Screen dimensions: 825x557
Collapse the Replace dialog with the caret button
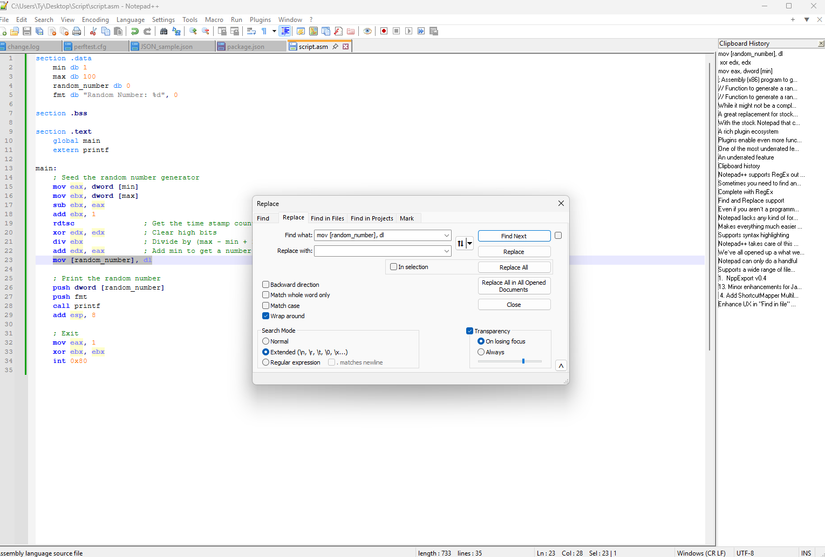(x=561, y=366)
